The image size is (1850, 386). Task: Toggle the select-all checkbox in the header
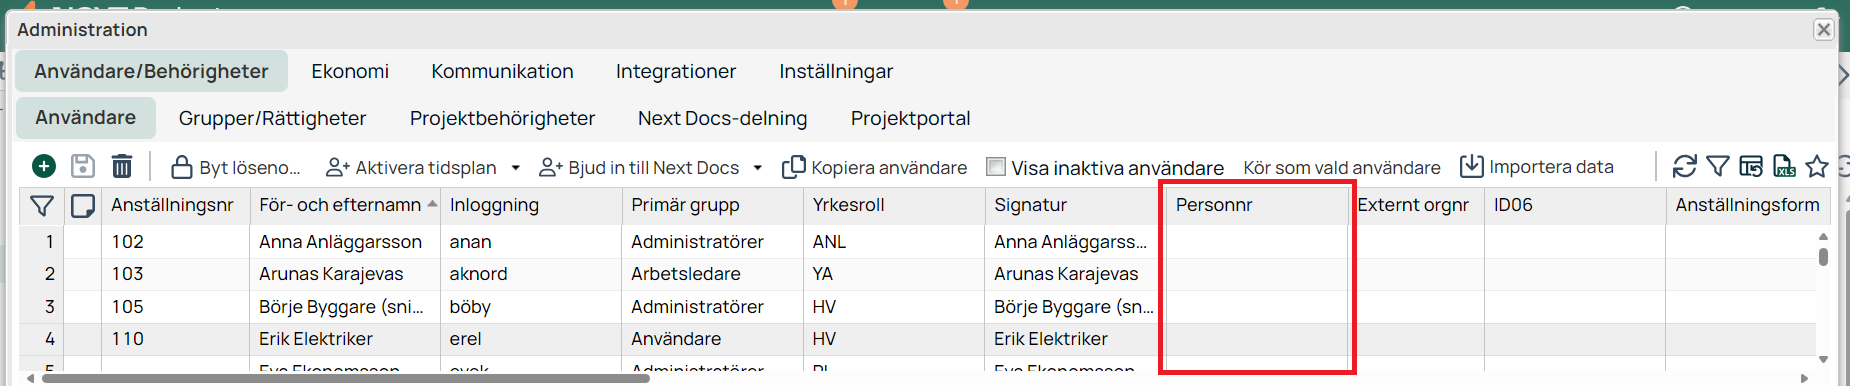(83, 206)
